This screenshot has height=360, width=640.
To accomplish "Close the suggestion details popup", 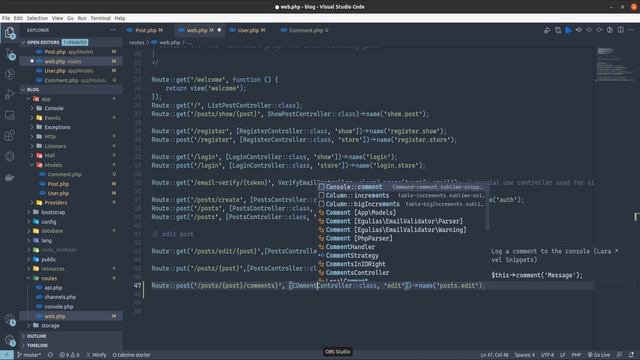I will (617, 251).
